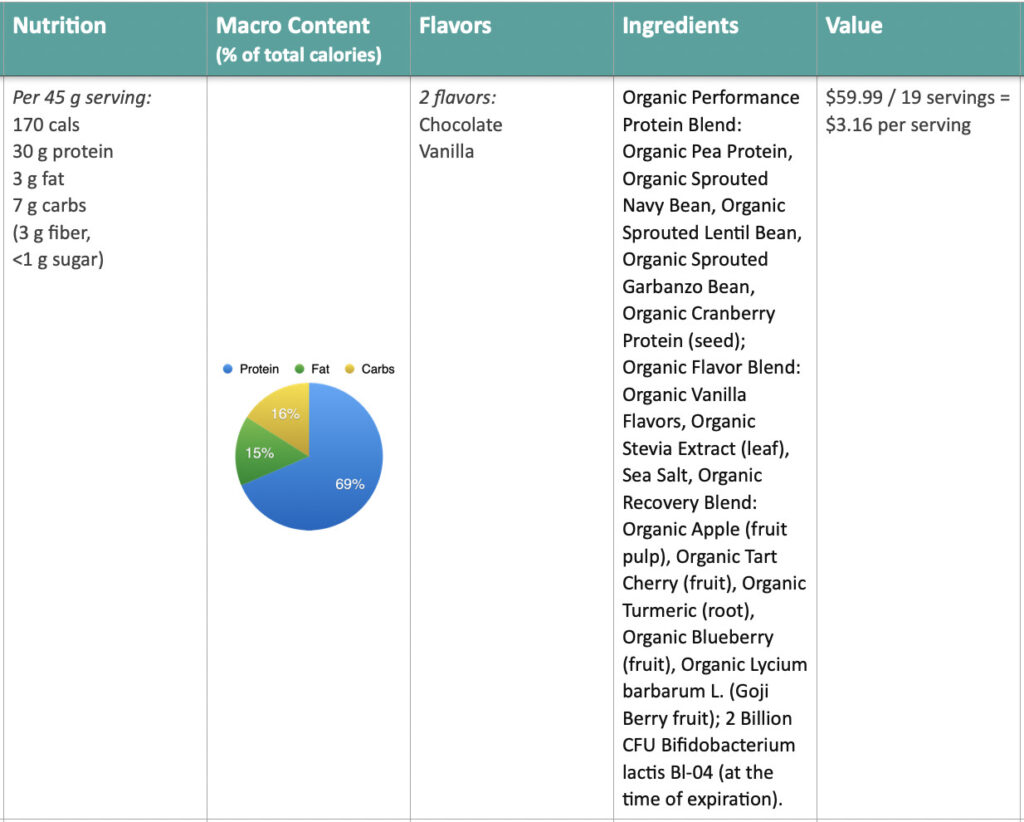The height and width of the screenshot is (822, 1024).
Task: Click the $3.16 per serving text
Action: [898, 125]
